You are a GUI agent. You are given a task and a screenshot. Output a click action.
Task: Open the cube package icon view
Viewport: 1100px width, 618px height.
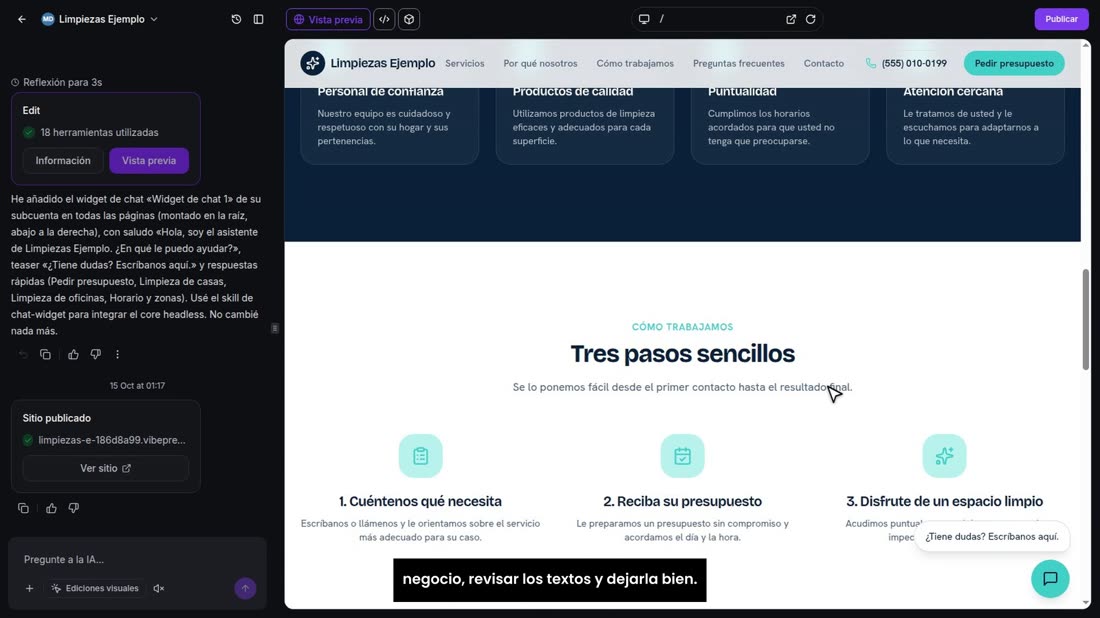click(x=409, y=19)
